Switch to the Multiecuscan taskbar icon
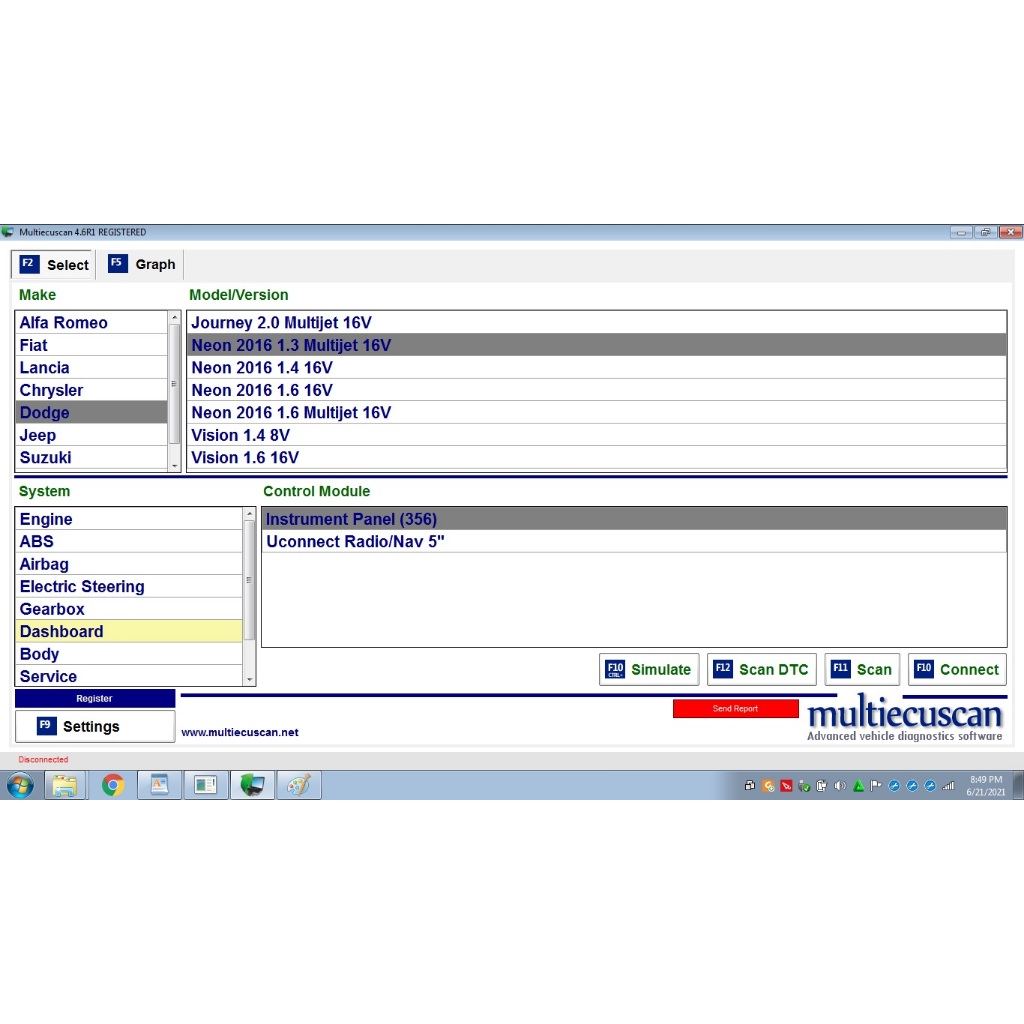 click(252, 785)
